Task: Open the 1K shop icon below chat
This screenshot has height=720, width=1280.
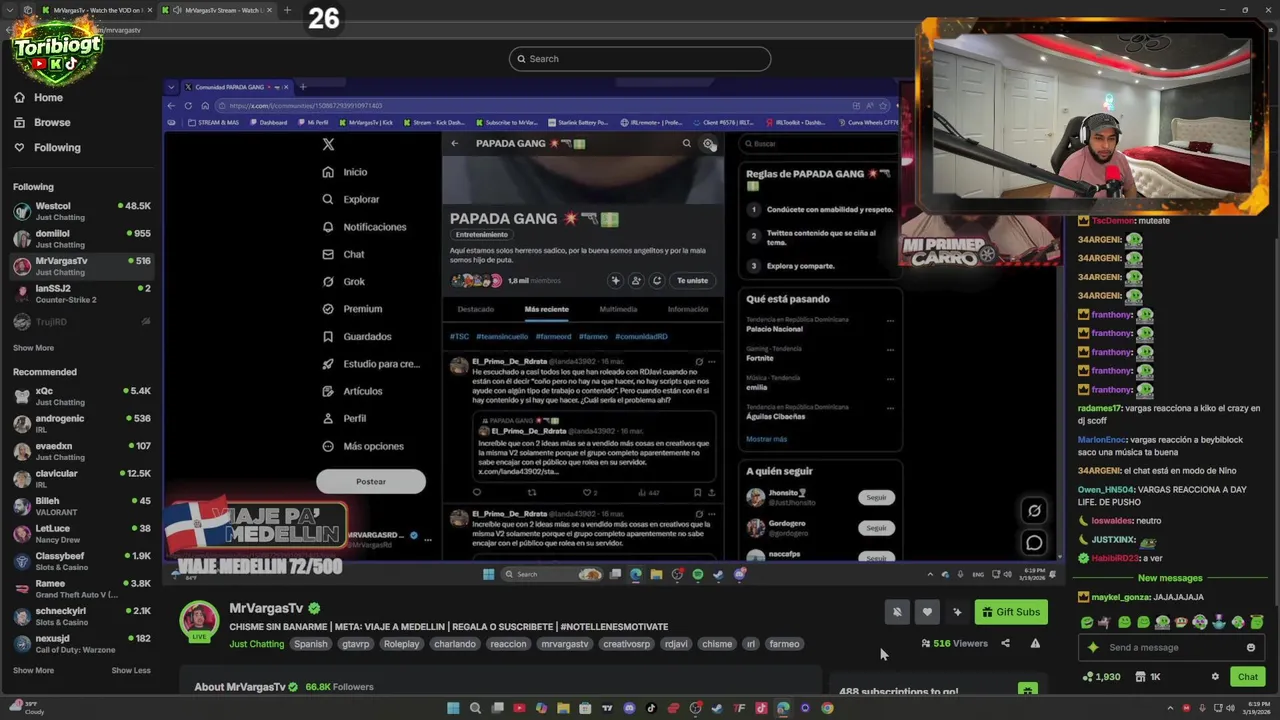Action: [x=1148, y=677]
